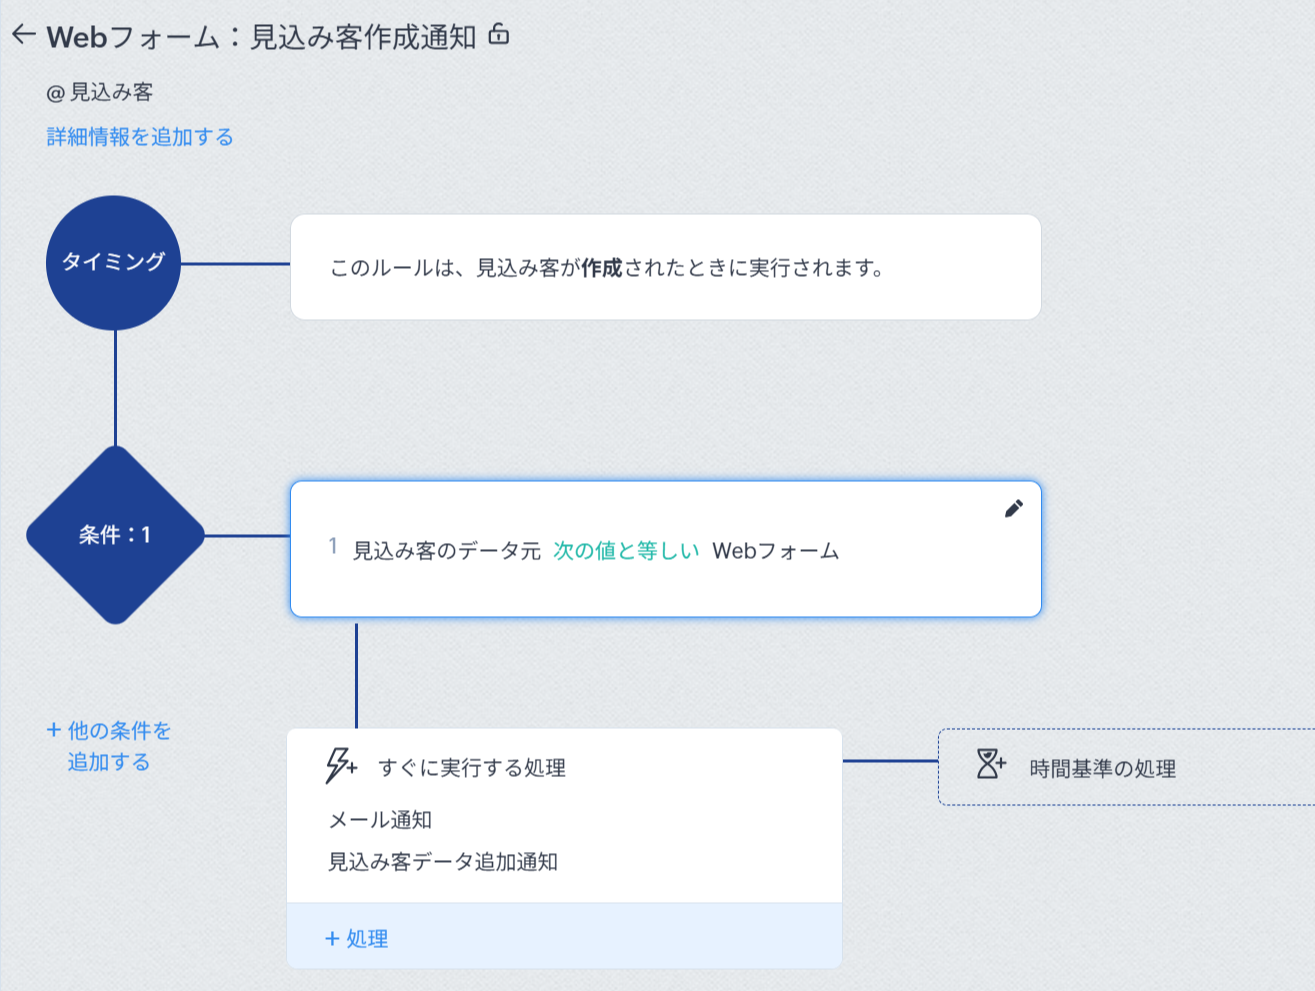Click the back arrow beside the rule title
Screen dimensions: 1315x991
tap(24, 36)
